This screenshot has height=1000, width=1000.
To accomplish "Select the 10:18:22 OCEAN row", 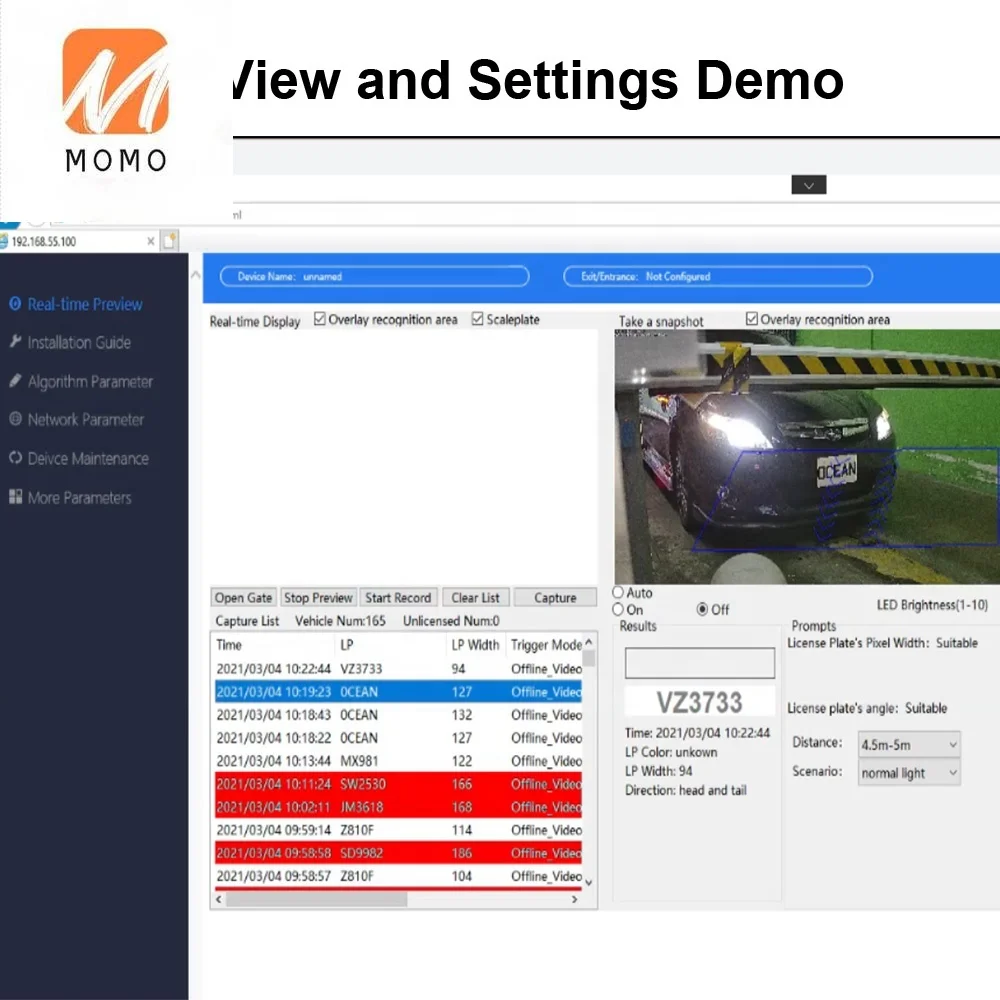I will click(399, 737).
